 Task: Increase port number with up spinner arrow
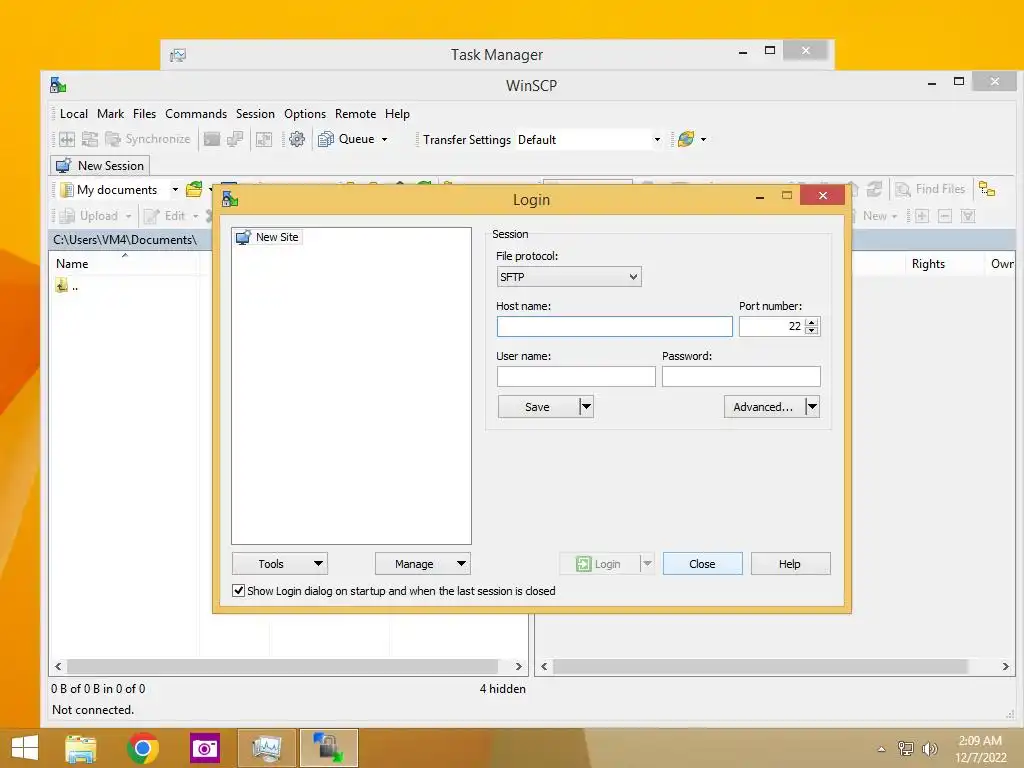click(x=812, y=322)
